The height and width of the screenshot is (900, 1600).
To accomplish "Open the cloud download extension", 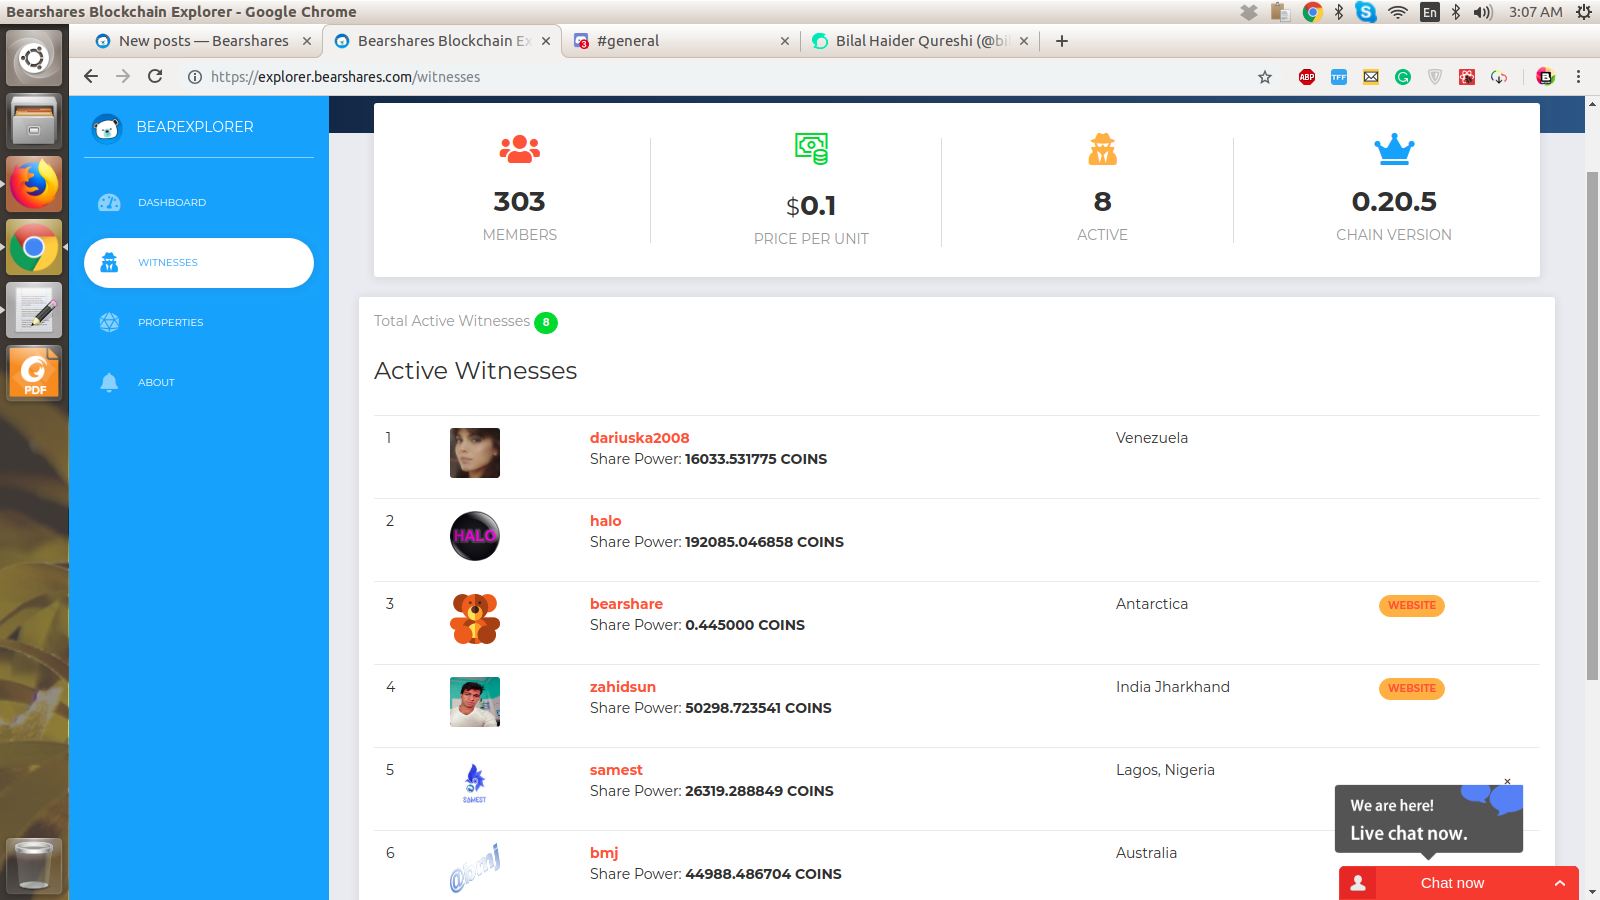I will click(1499, 77).
